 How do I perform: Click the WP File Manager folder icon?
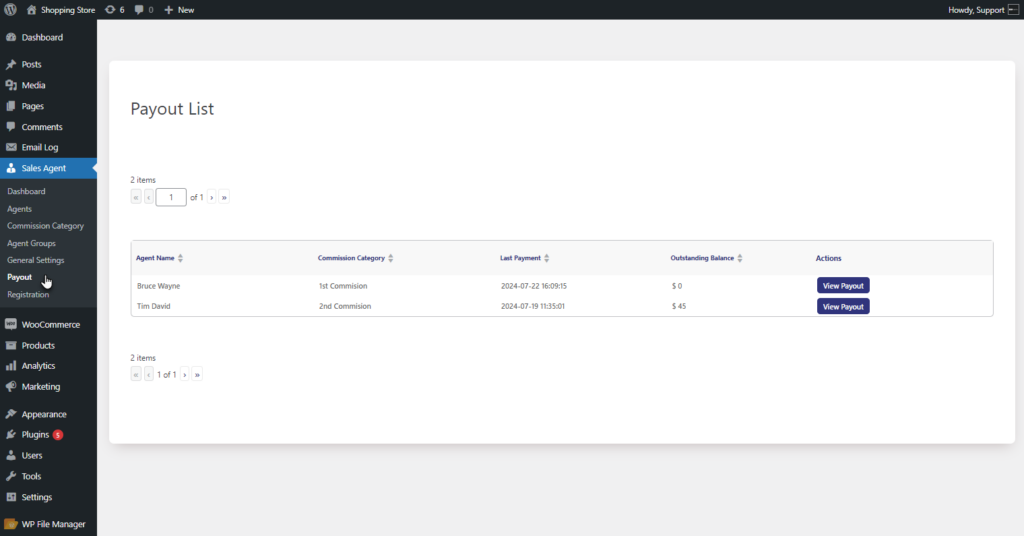click(11, 524)
